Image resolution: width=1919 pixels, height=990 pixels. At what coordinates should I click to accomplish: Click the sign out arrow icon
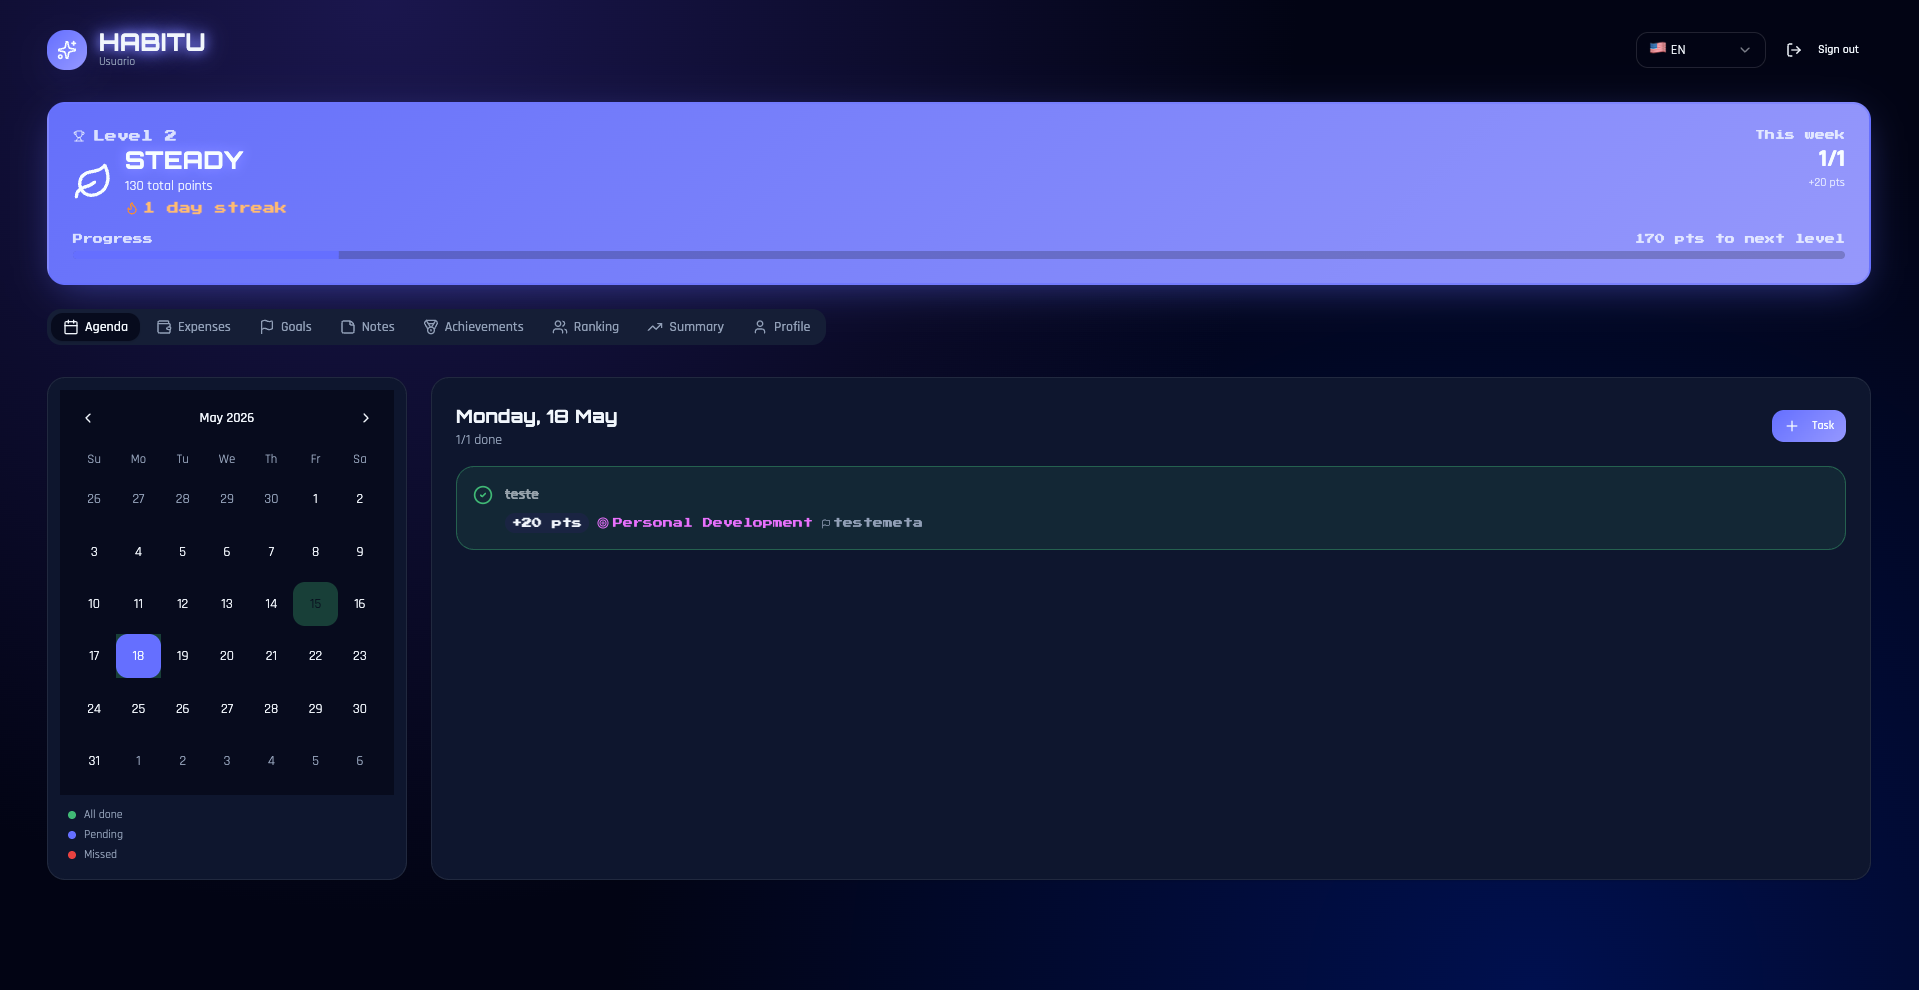(x=1794, y=50)
